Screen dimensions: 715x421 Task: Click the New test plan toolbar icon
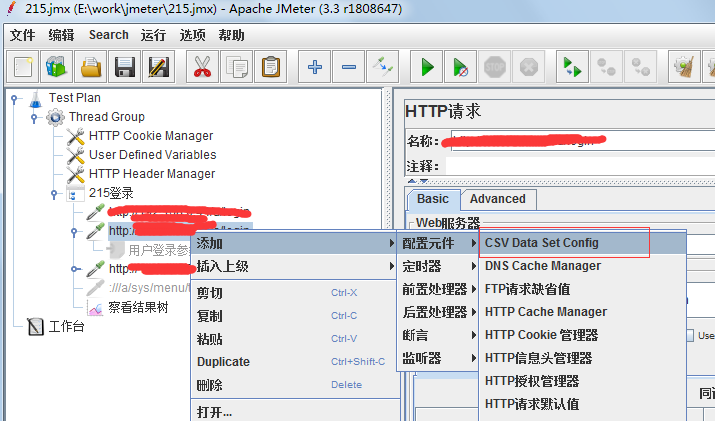[x=23, y=68]
